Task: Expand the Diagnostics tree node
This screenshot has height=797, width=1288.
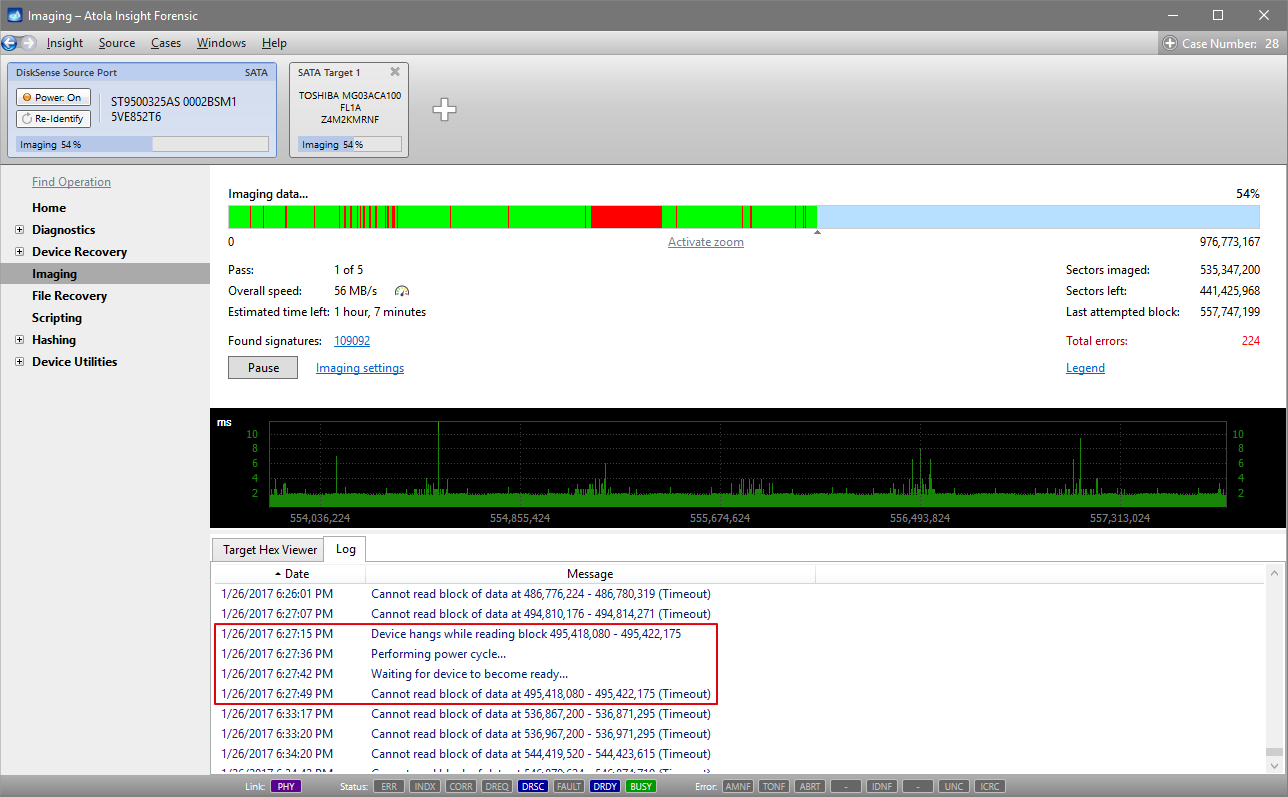Action: pyautogui.click(x=20, y=230)
